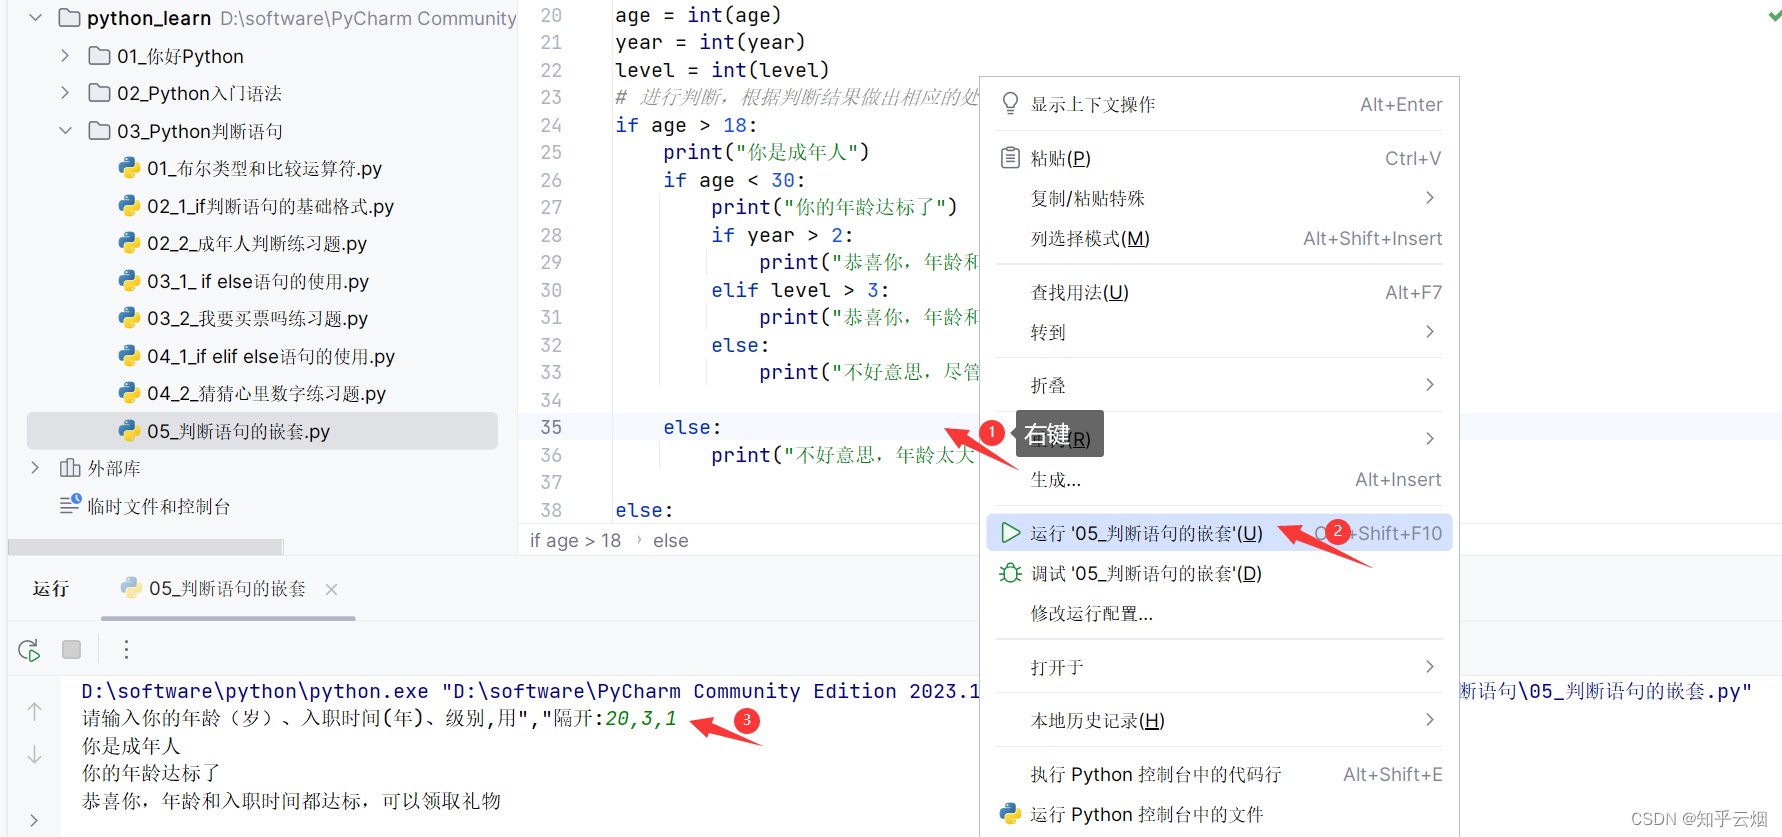Click editor line 'if age > 18:'
The width and height of the screenshot is (1782, 837).
(686, 125)
